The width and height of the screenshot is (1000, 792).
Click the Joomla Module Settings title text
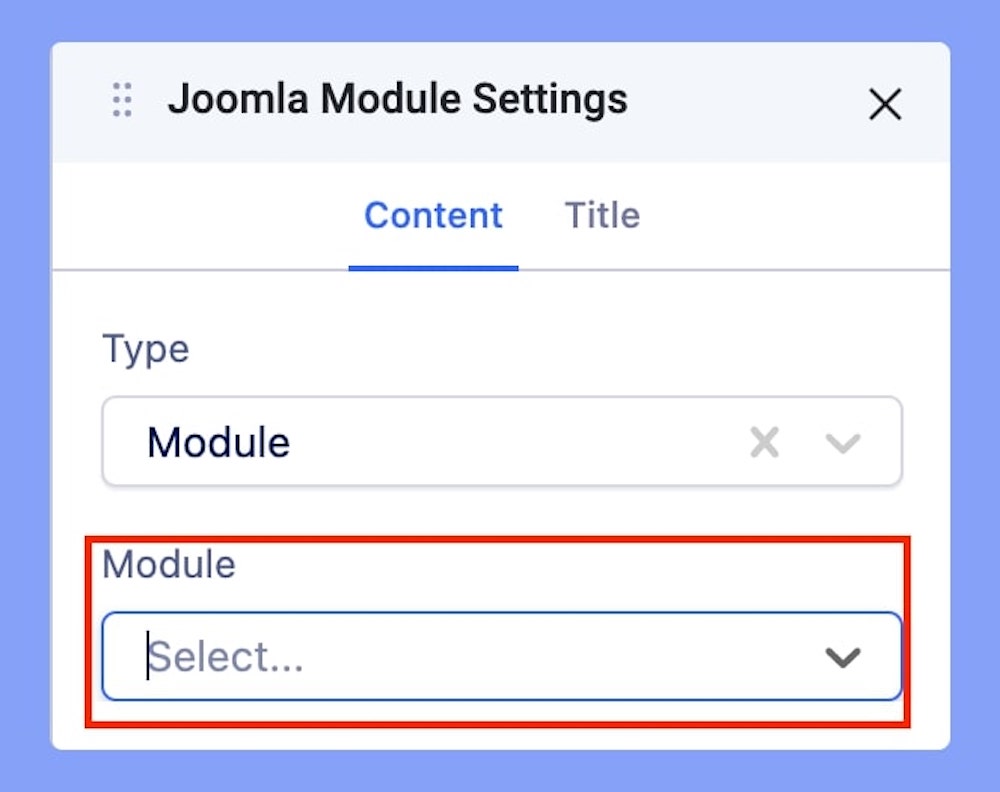click(x=397, y=100)
